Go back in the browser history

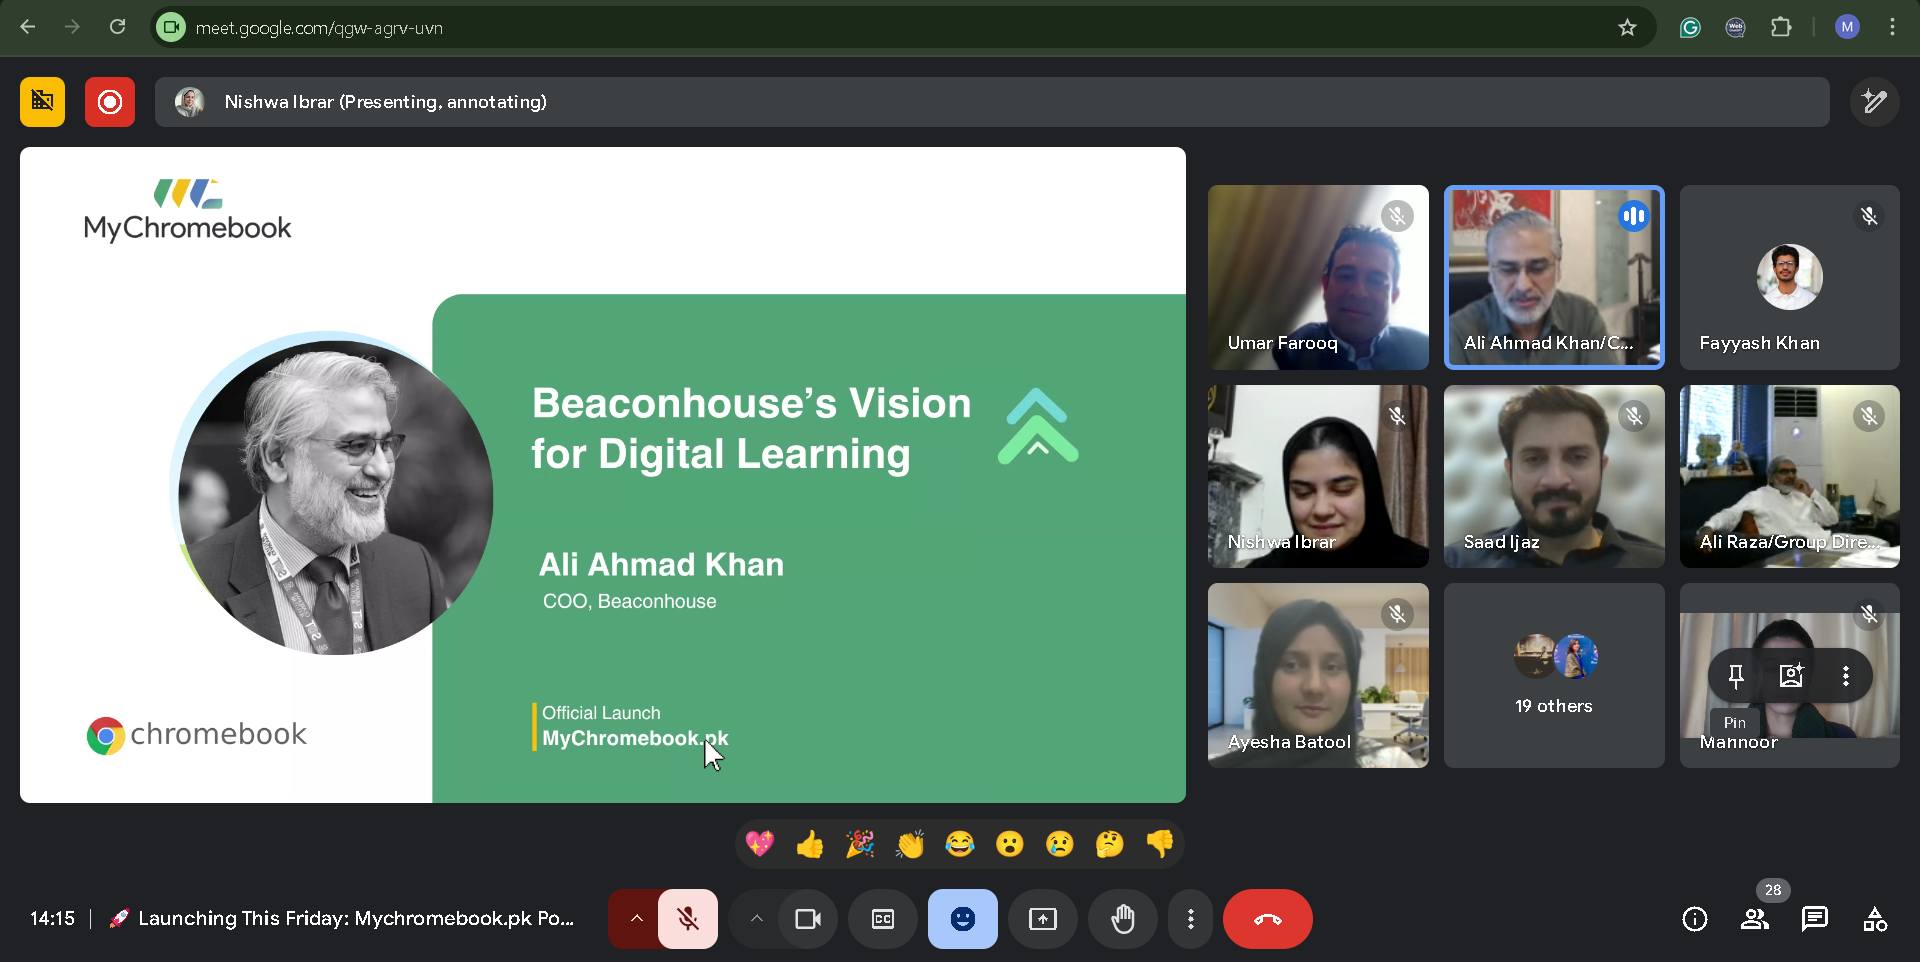(28, 28)
